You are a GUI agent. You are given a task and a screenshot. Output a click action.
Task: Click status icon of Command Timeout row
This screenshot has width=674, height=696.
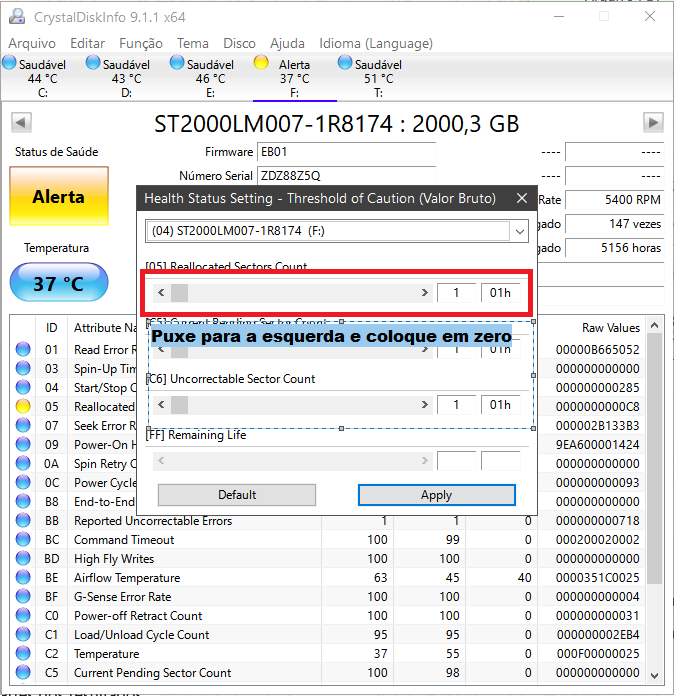pos(23,539)
